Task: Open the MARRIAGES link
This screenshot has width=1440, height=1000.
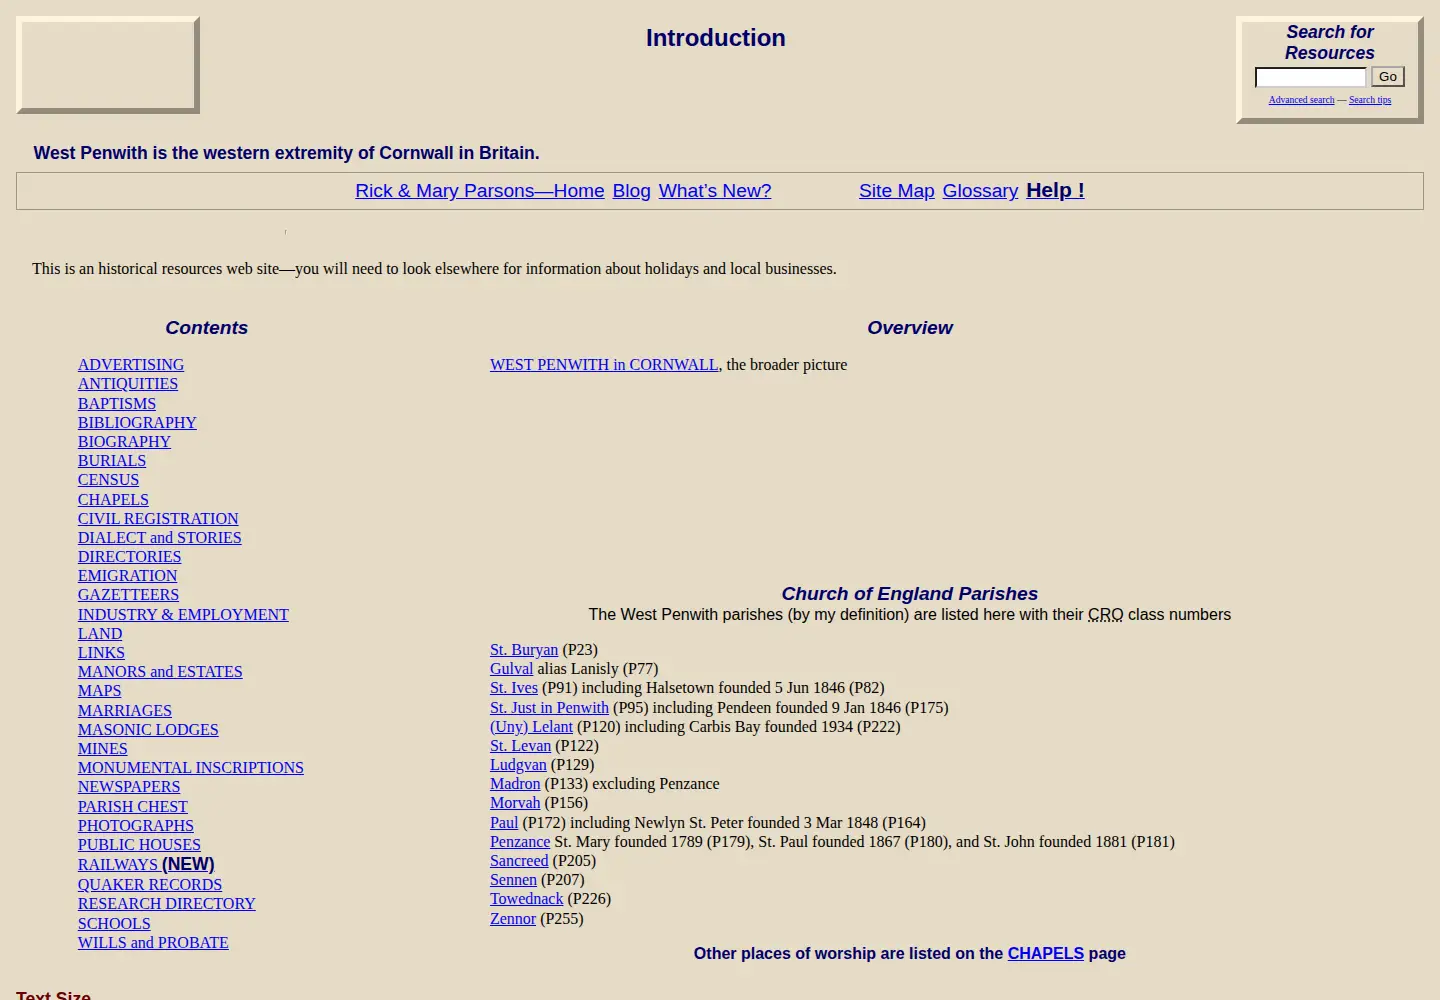Action: click(x=125, y=711)
